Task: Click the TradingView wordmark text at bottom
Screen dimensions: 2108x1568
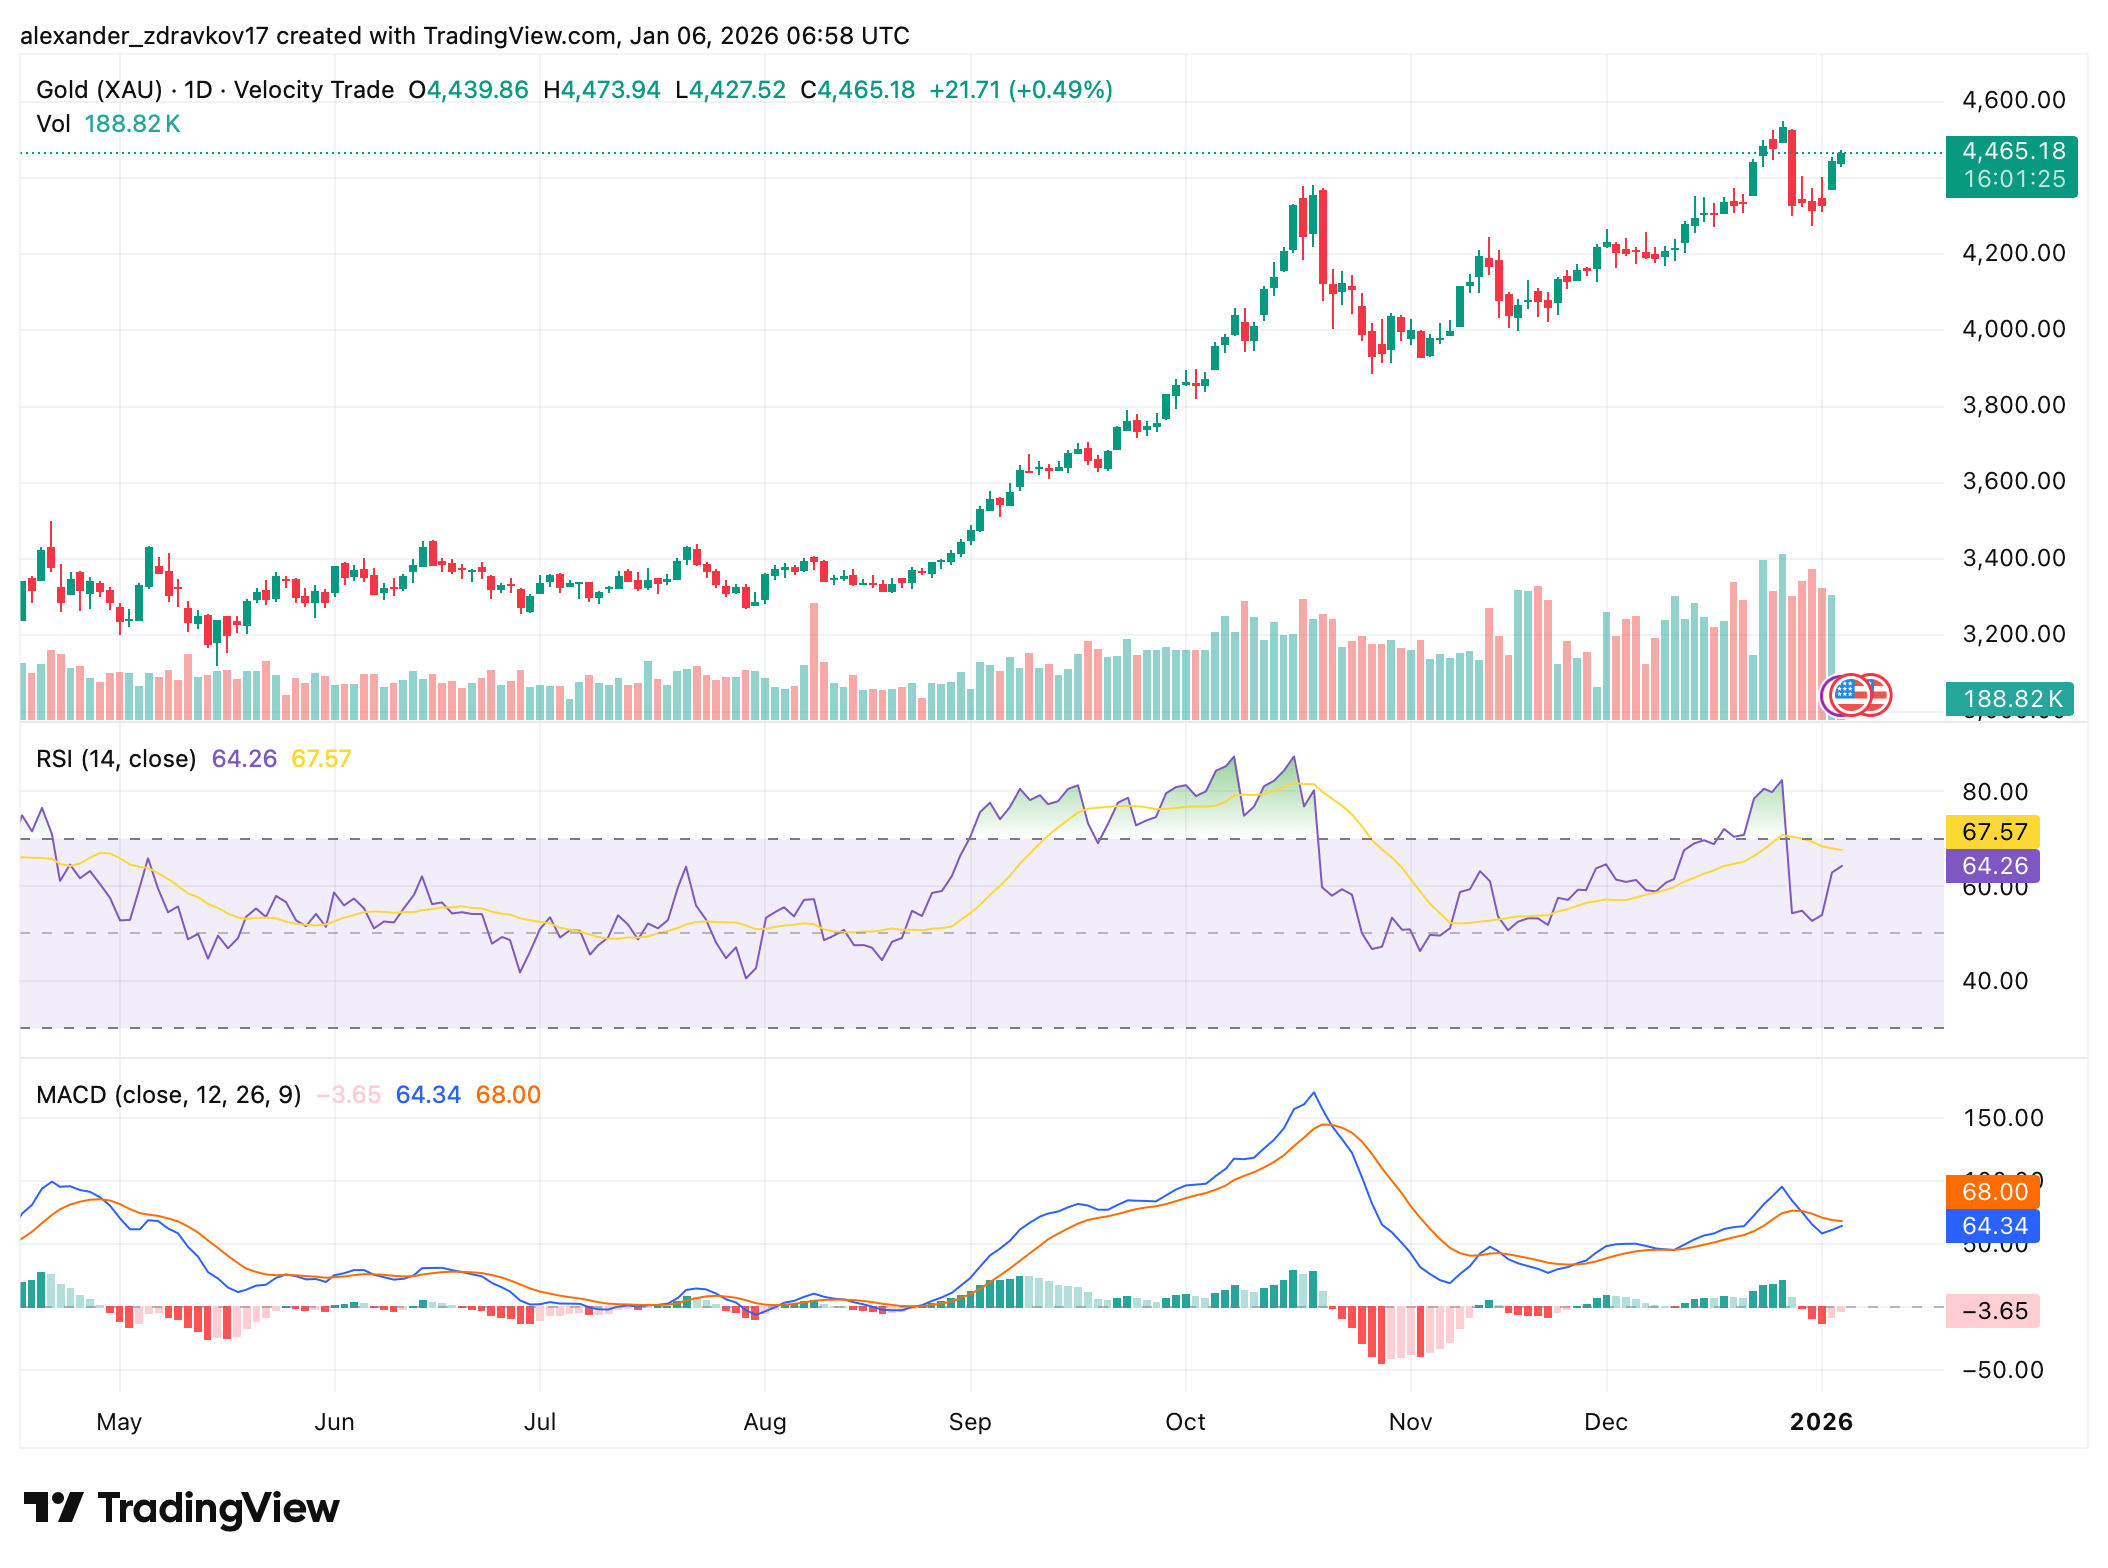Action: click(x=218, y=1508)
